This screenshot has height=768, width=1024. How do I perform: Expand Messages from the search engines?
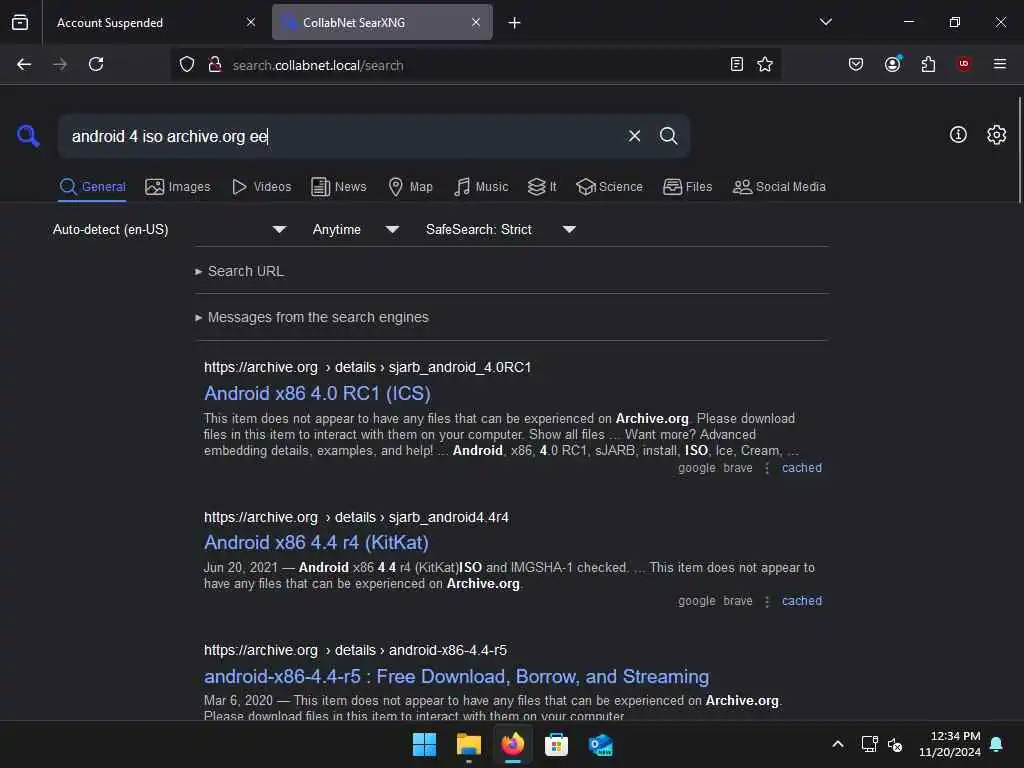pyautogui.click(x=312, y=317)
